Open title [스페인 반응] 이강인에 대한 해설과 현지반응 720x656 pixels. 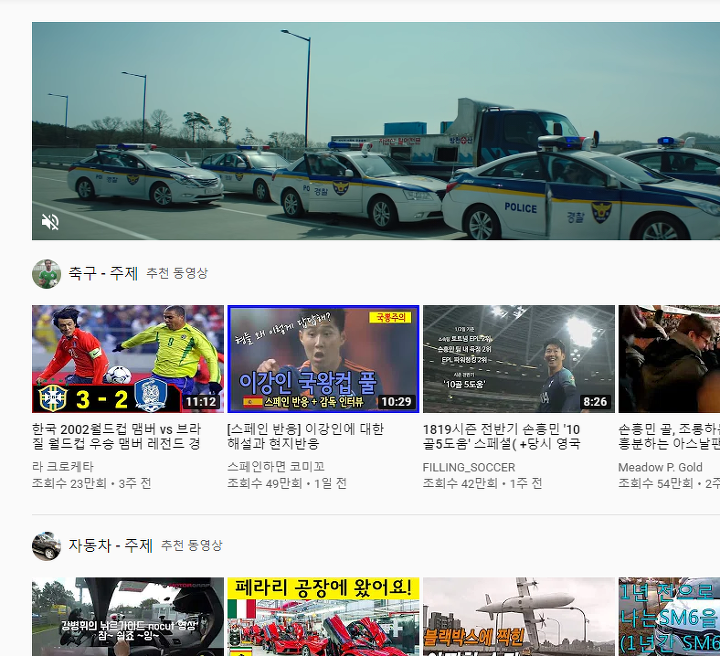click(305, 436)
